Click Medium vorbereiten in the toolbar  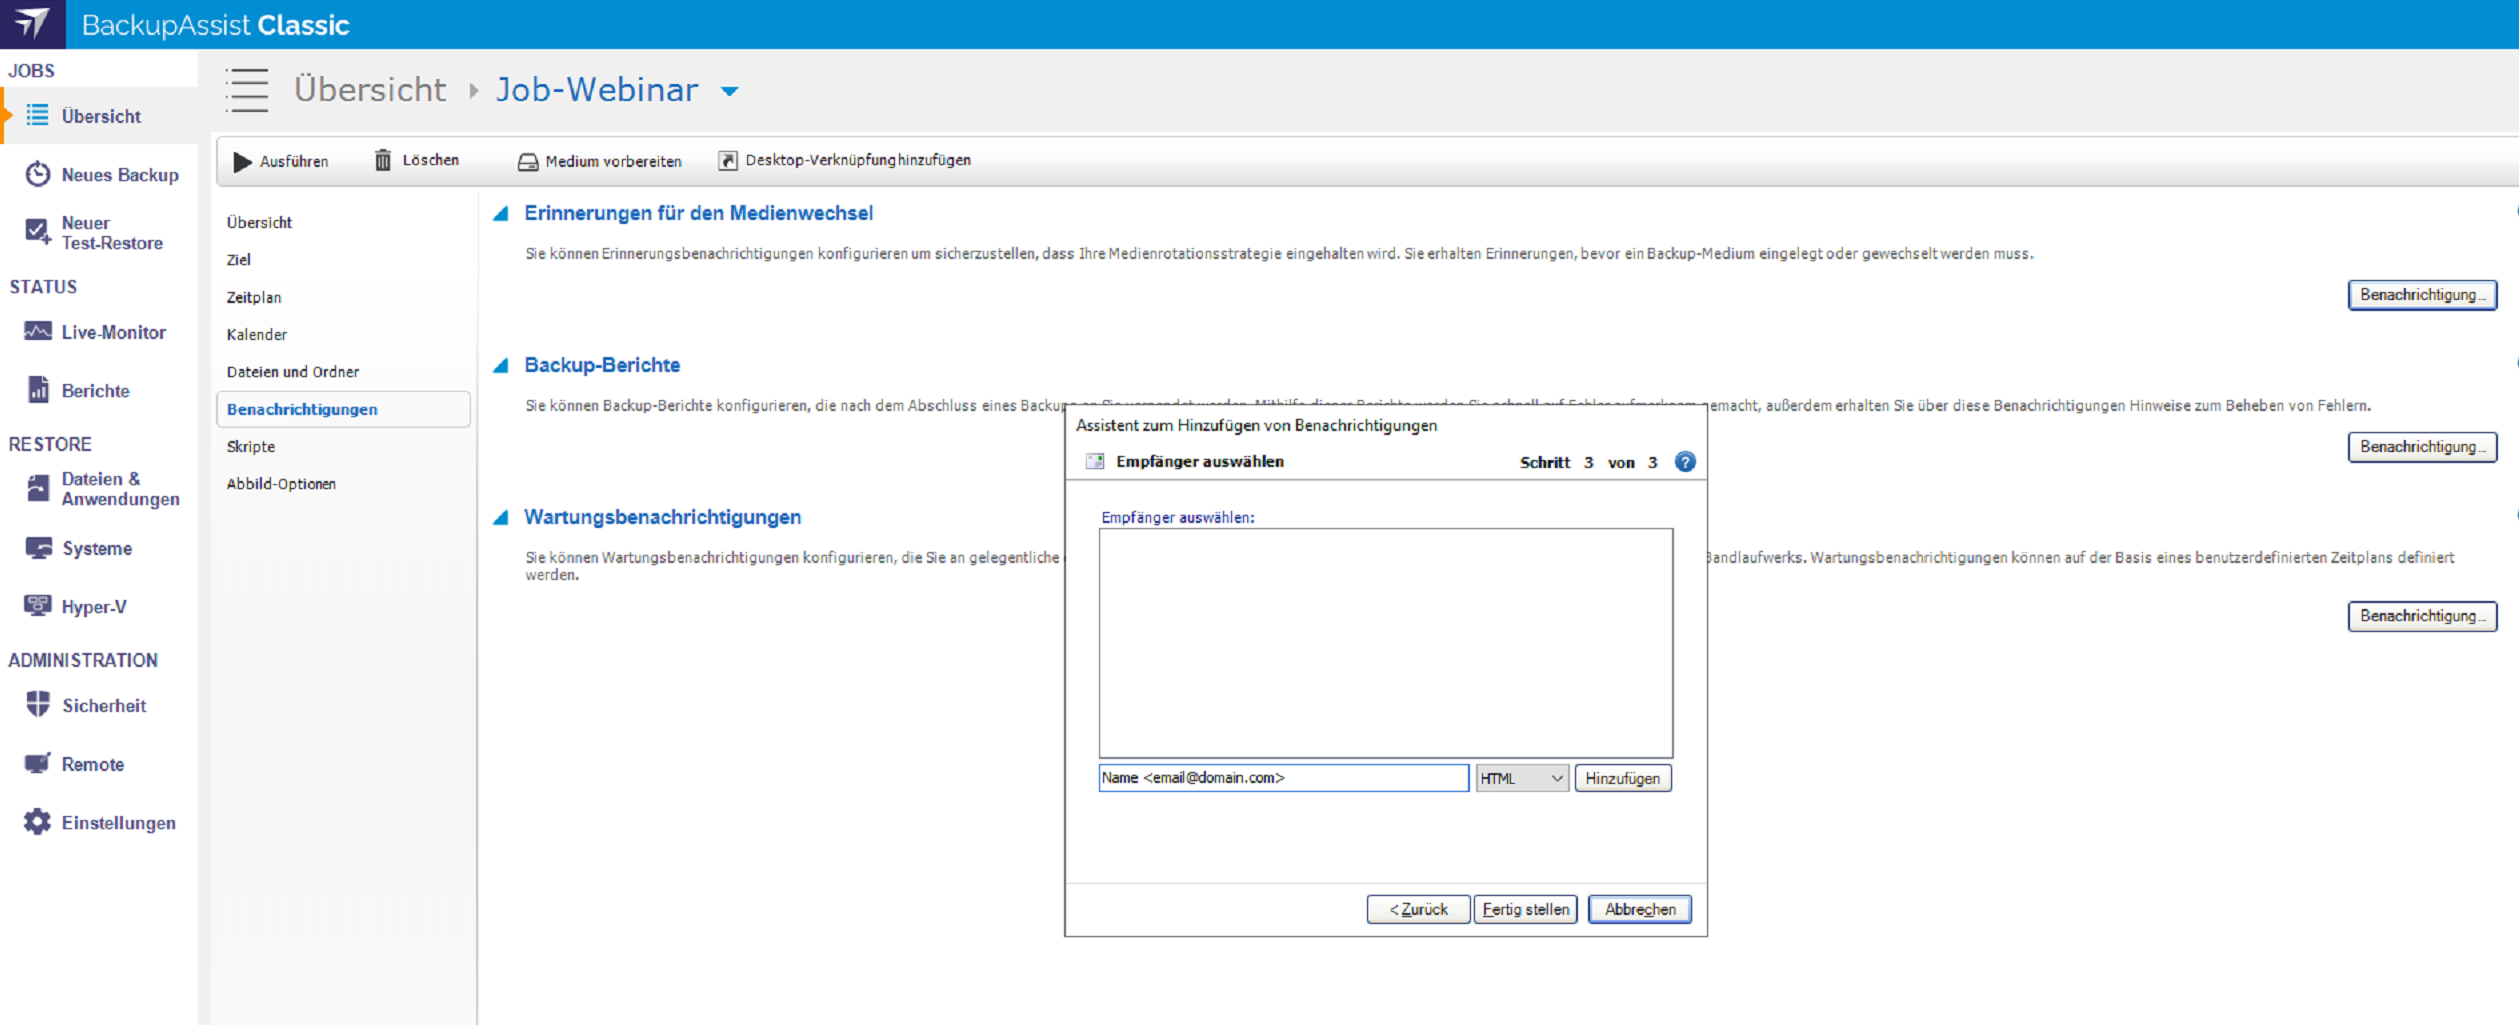[599, 161]
